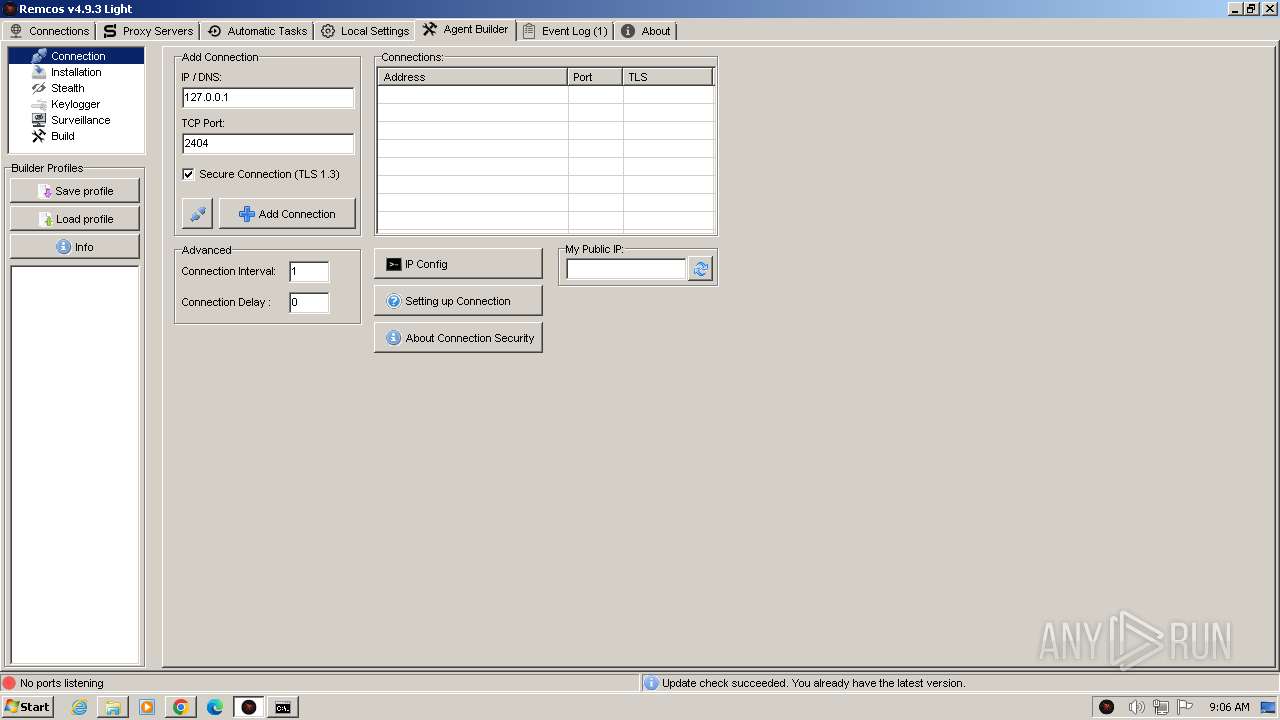Select Installation in the builder list
Screen dimensions: 1280x720
[x=76, y=72]
